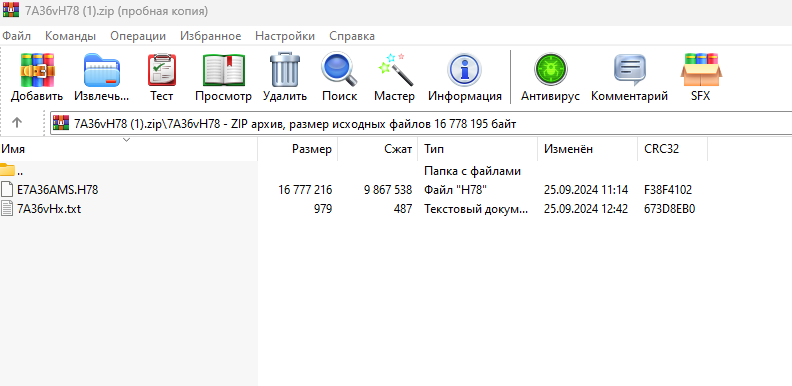Screen dimensions: 792x386
Task: Select the text document icon of 7A36vHx.txt
Action: point(7,208)
